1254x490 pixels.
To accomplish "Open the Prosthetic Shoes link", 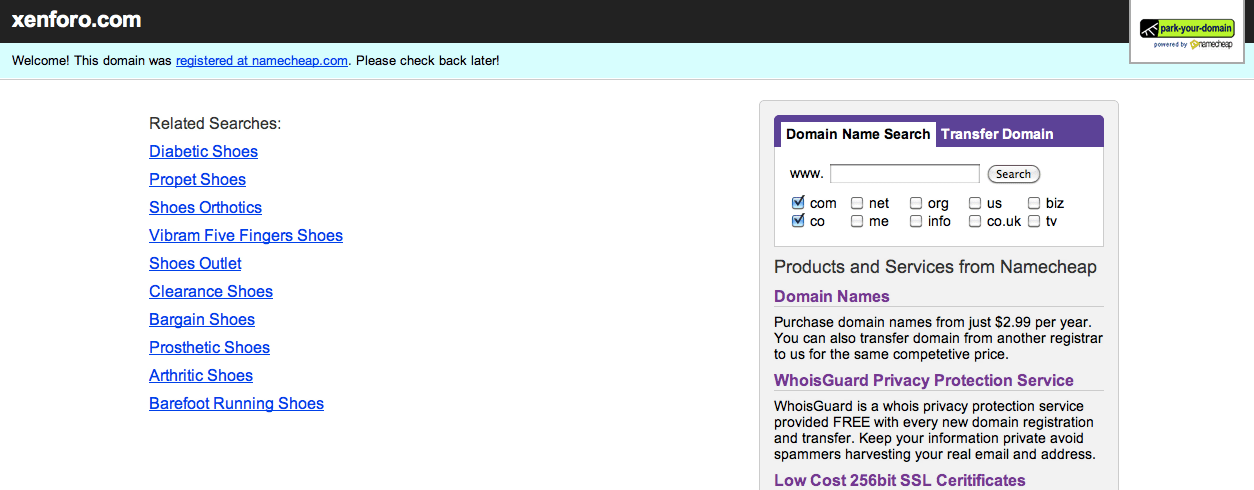I will click(x=209, y=348).
